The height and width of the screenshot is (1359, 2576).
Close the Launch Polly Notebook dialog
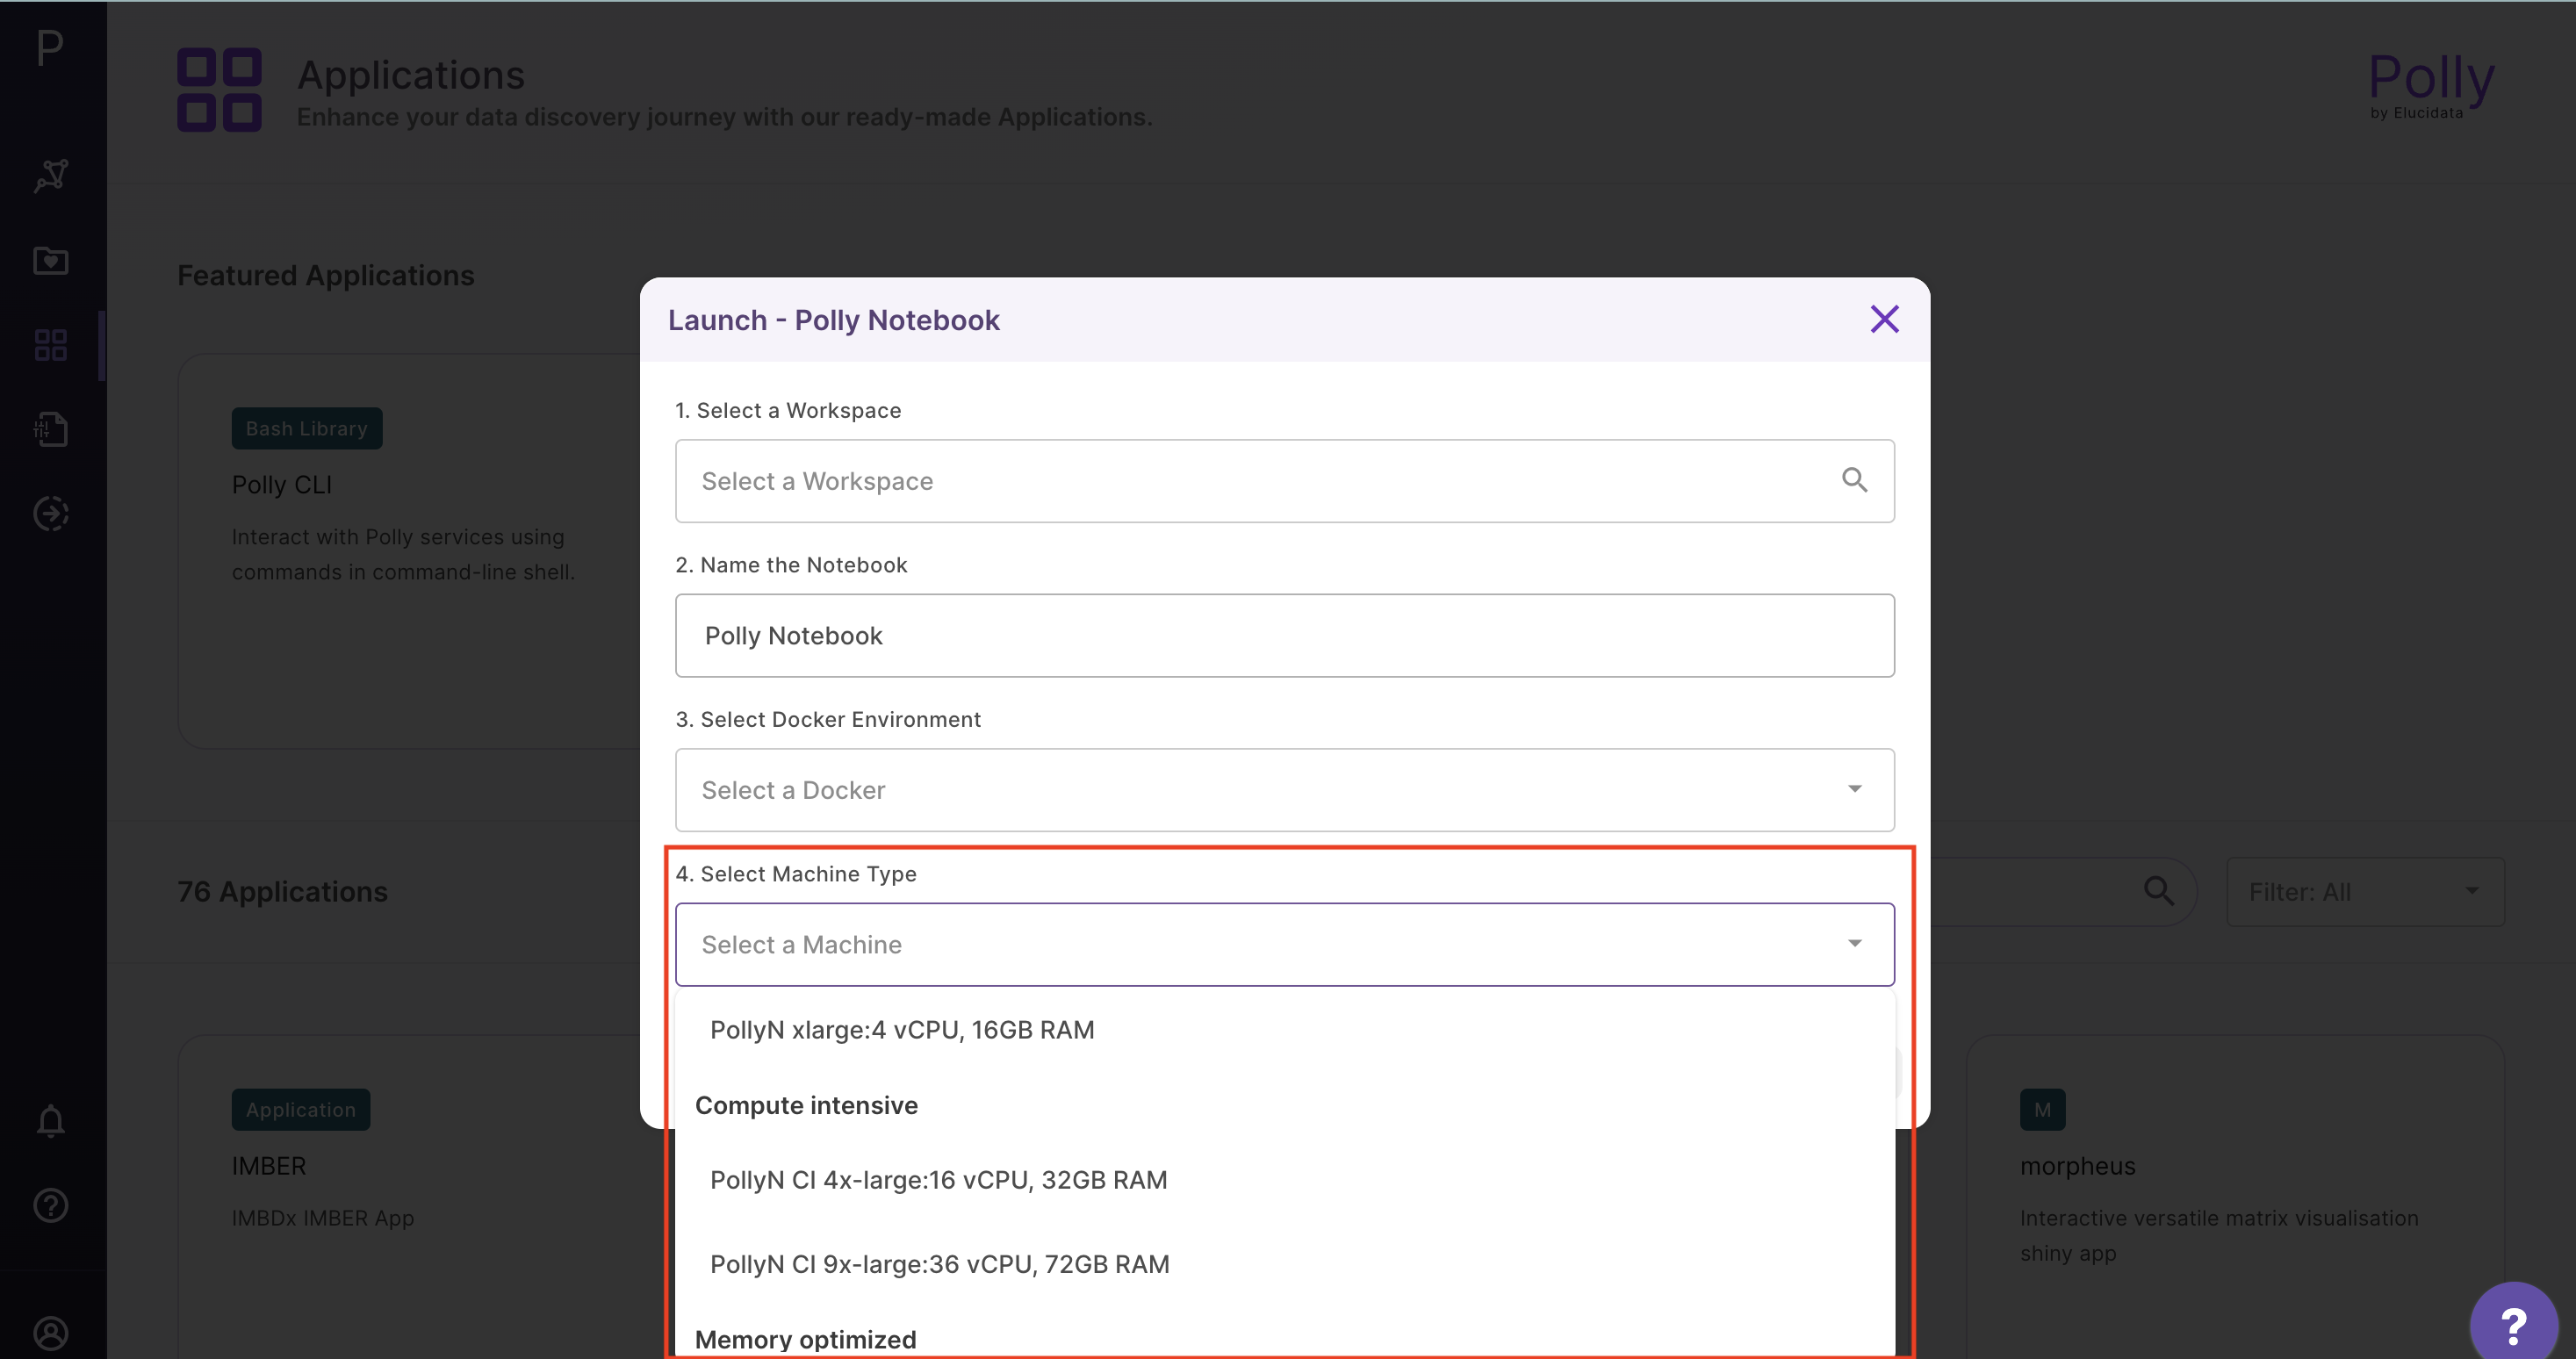(x=1884, y=319)
